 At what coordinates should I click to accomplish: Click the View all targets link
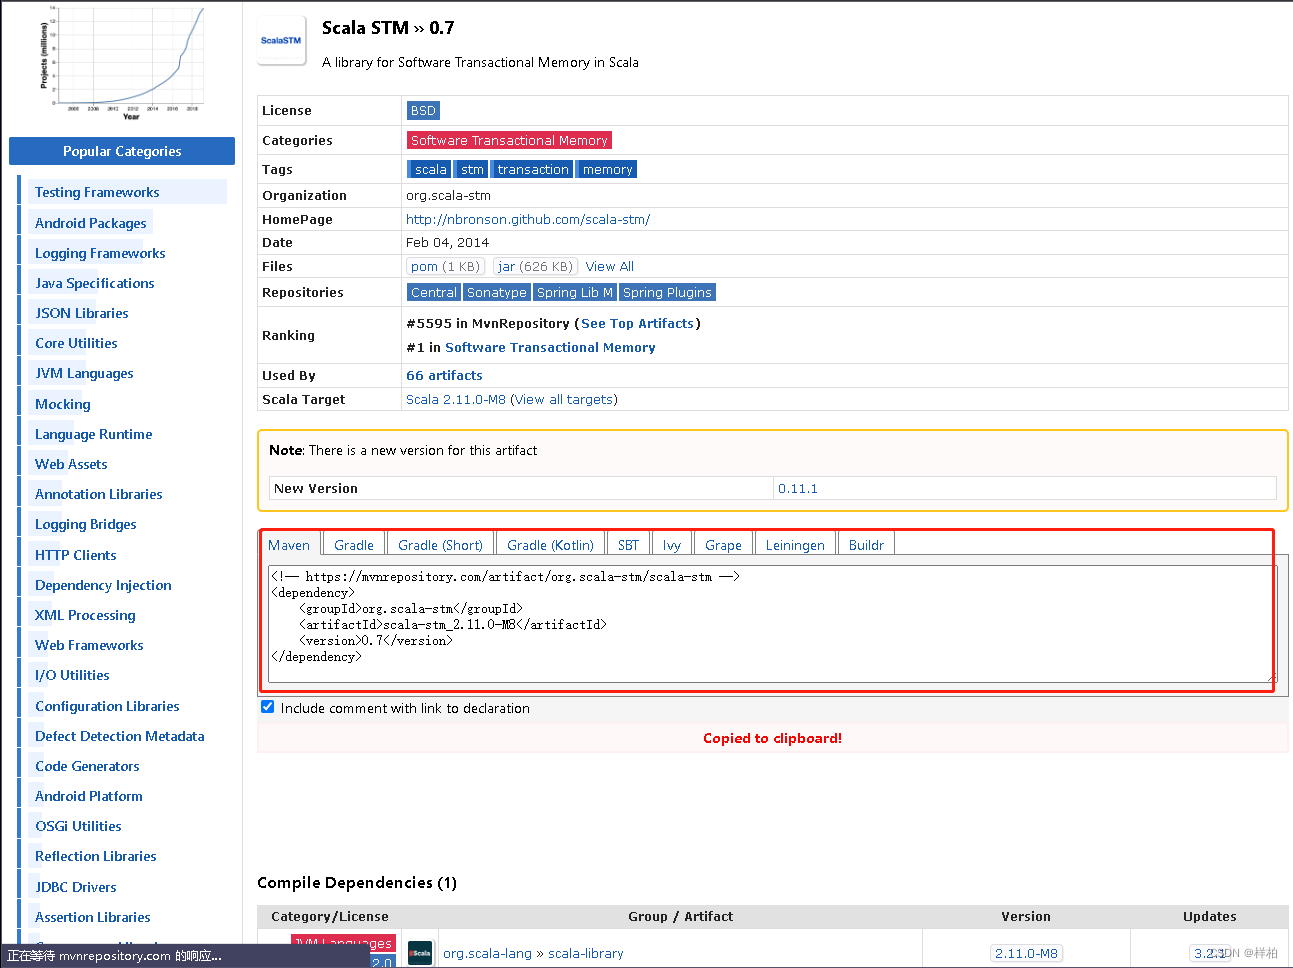564,400
